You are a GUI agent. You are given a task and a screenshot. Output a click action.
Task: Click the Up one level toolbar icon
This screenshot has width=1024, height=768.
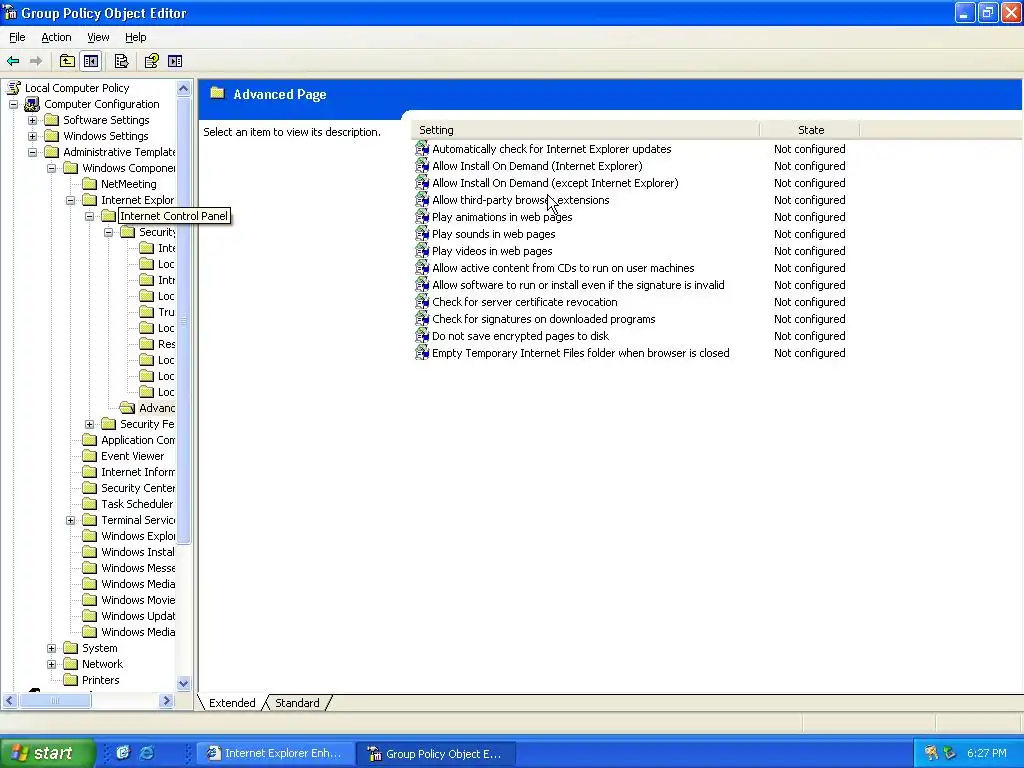point(67,61)
